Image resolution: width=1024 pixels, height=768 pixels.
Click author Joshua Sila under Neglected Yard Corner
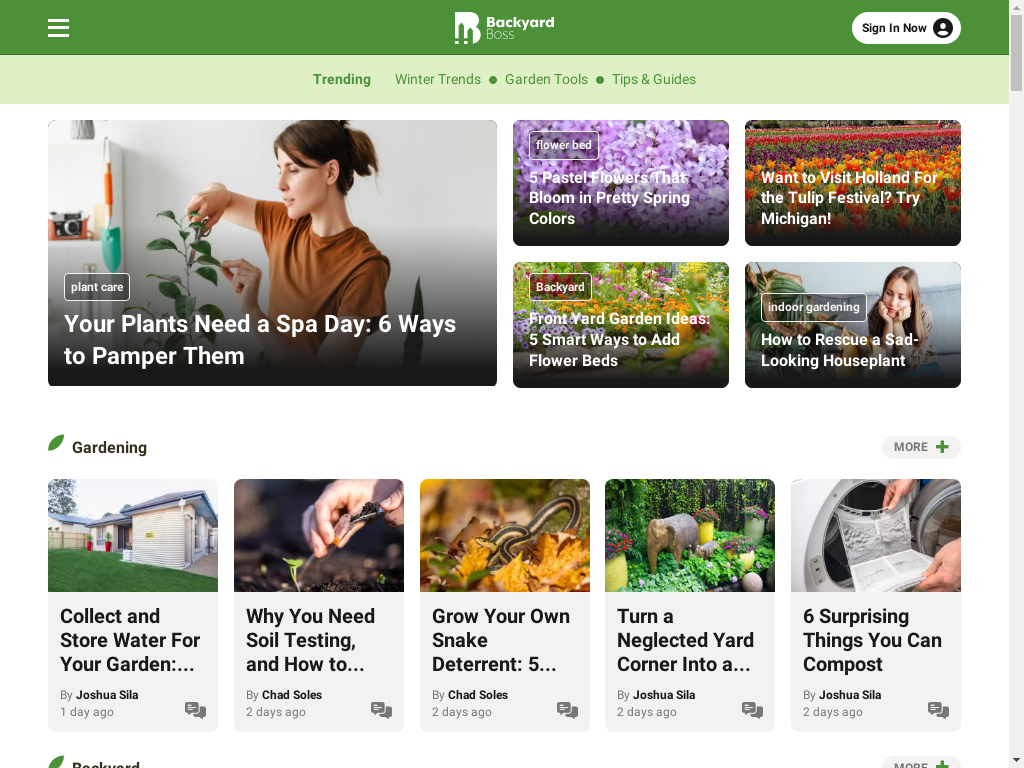pyautogui.click(x=664, y=695)
